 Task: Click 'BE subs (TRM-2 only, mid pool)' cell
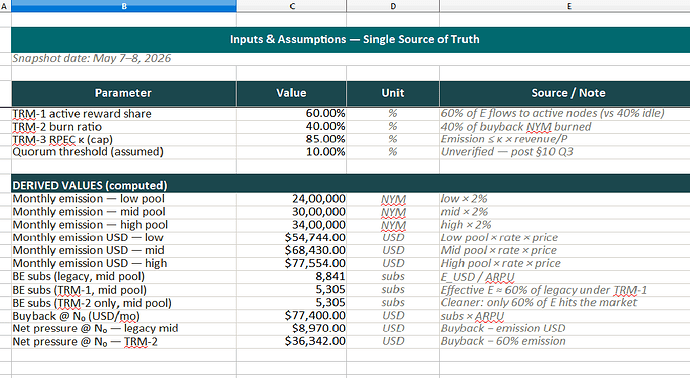pos(124,303)
